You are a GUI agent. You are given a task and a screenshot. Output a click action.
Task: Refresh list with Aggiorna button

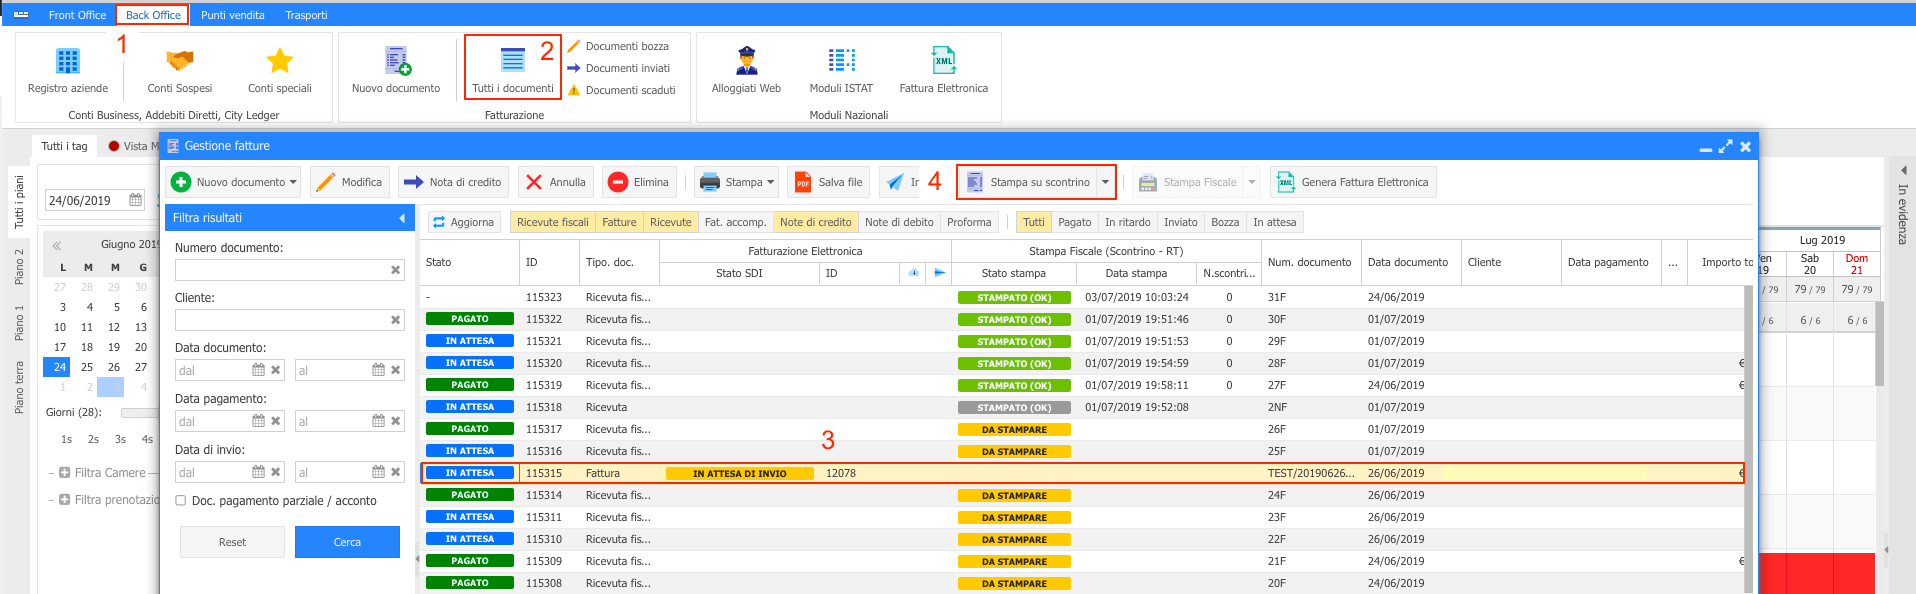463,222
